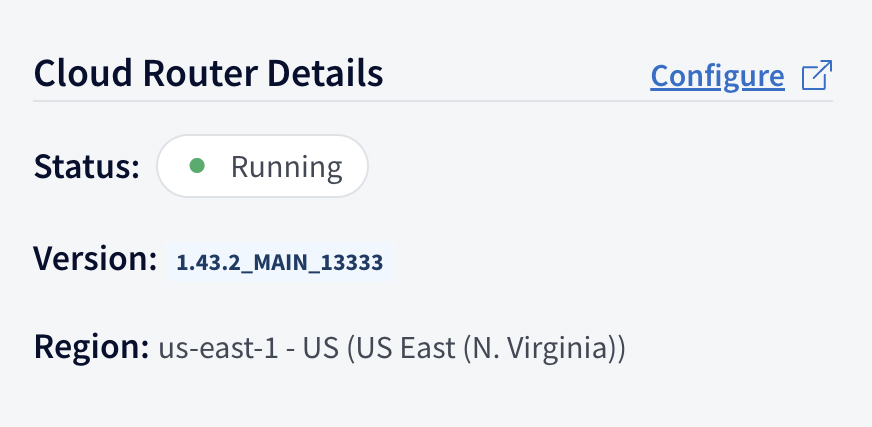Click the word Running in the badge
The height and width of the screenshot is (427, 872).
[286, 167]
